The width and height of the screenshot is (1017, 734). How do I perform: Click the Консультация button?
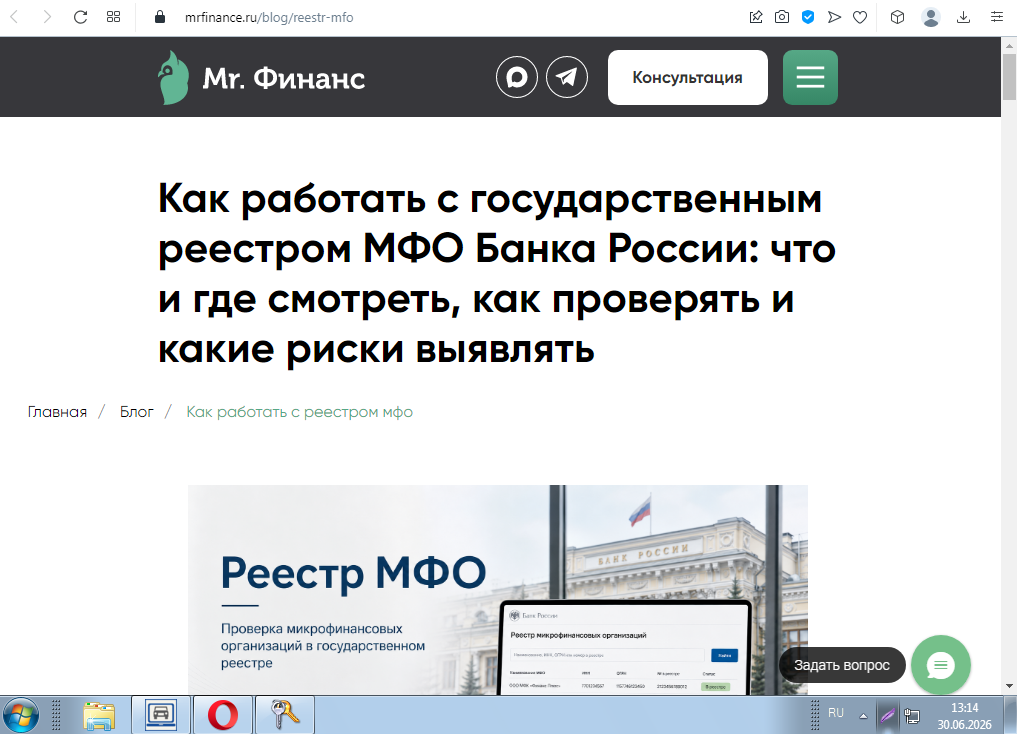(688, 77)
